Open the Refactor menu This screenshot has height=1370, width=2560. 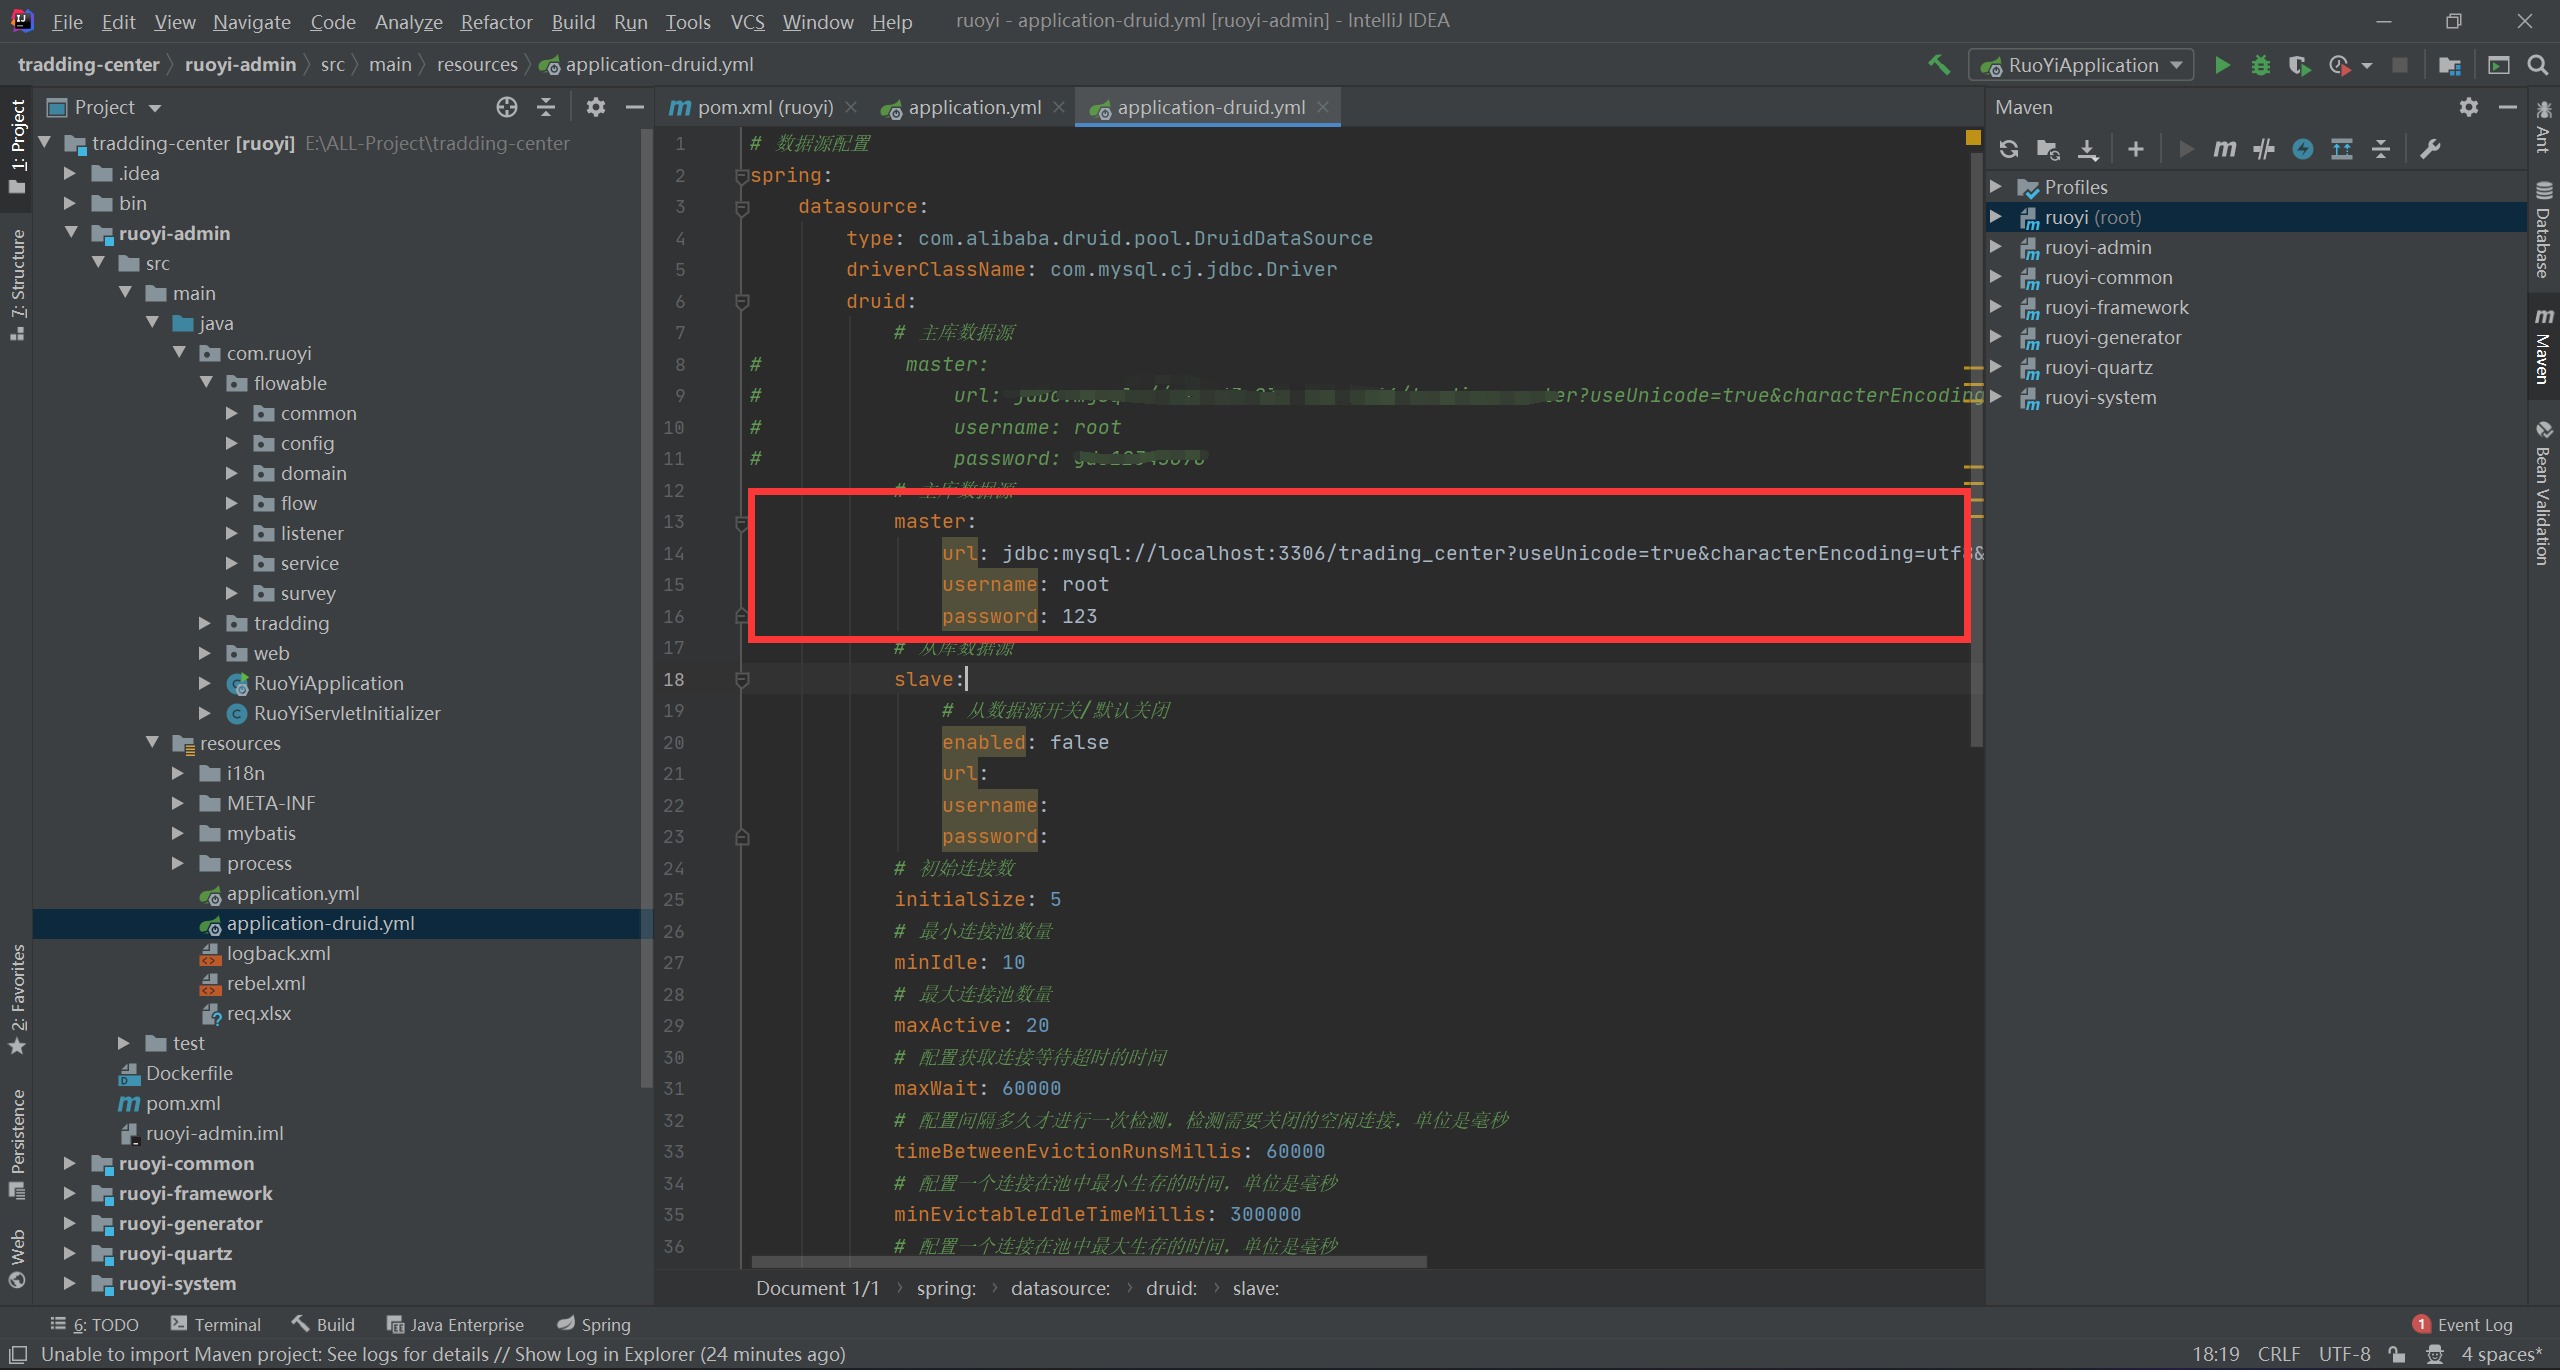point(496,21)
